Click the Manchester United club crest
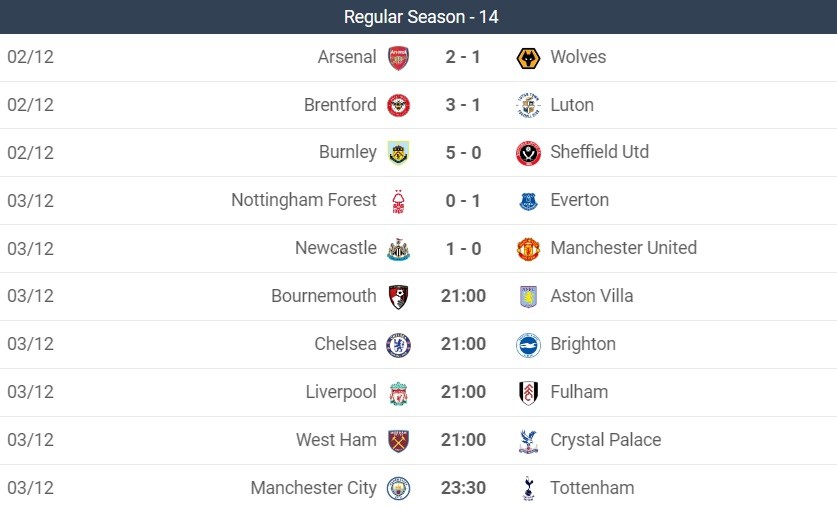The height and width of the screenshot is (509, 837). coord(528,249)
